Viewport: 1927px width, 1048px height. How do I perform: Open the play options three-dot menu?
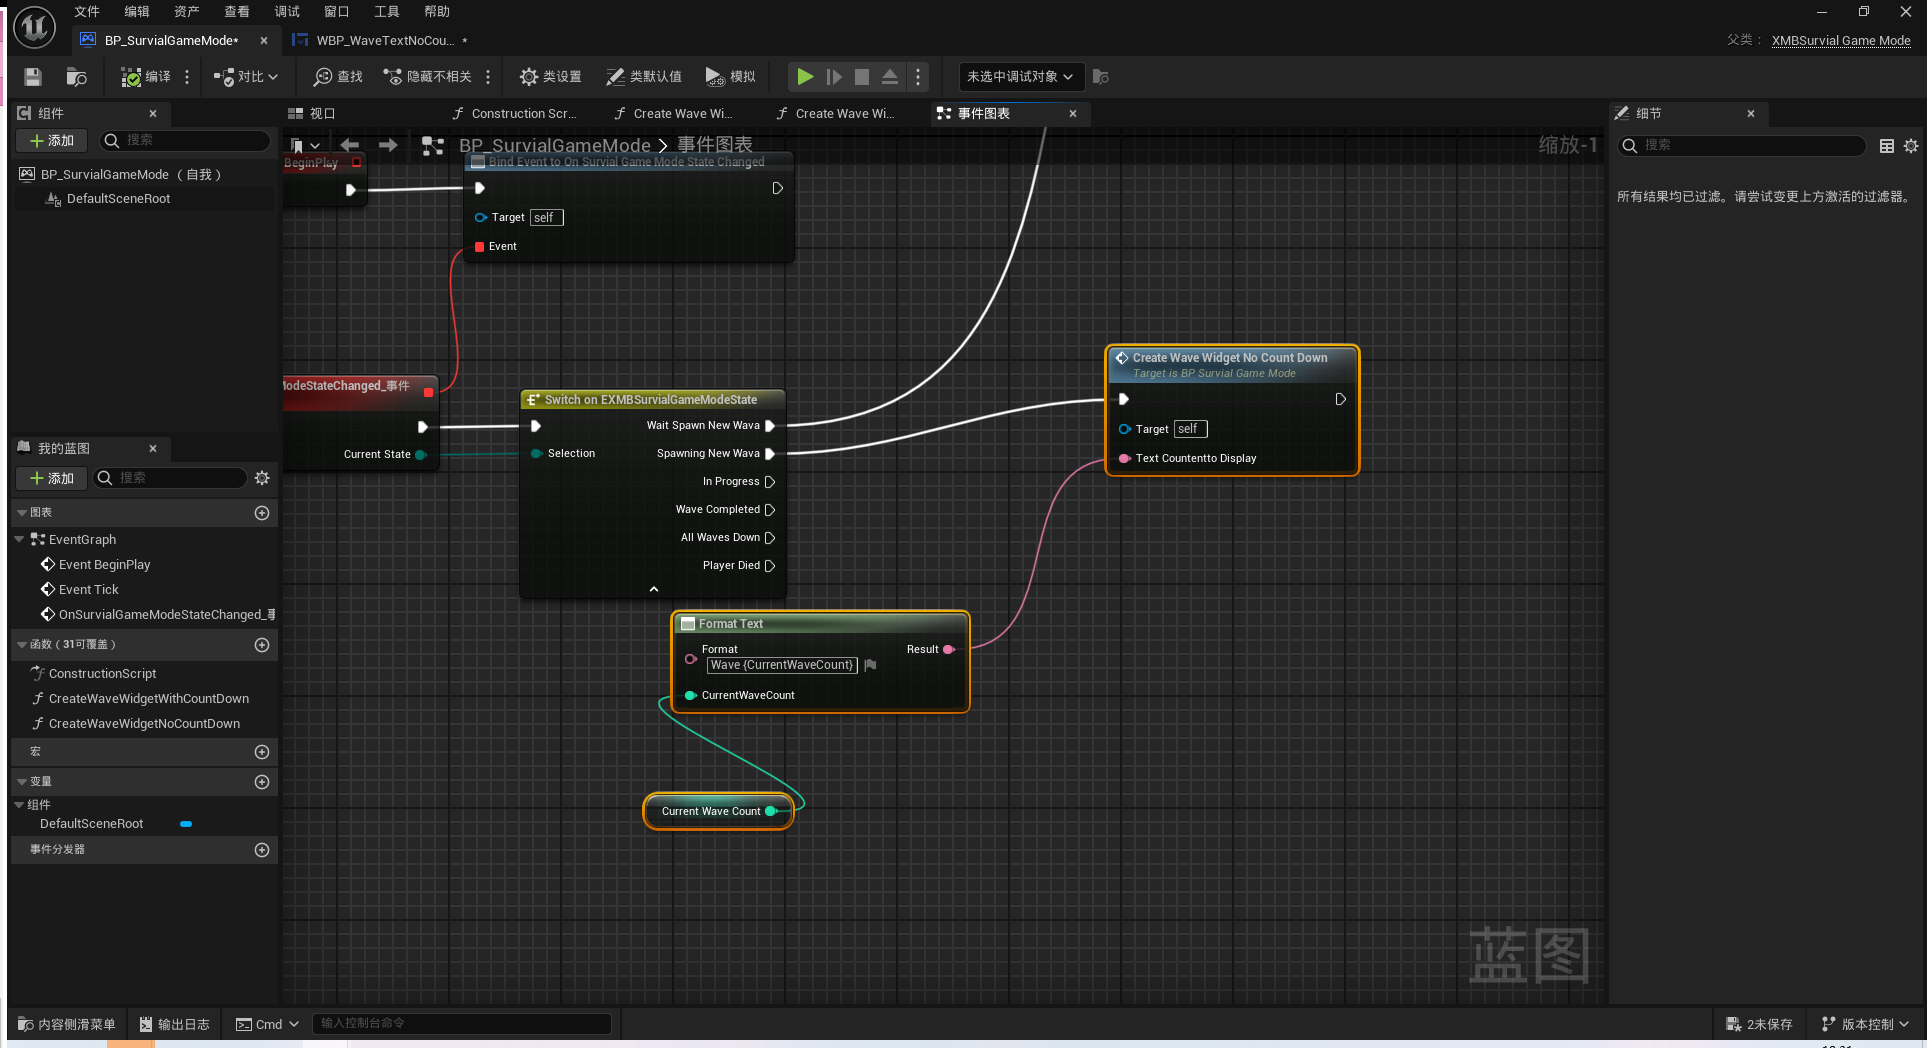918,77
